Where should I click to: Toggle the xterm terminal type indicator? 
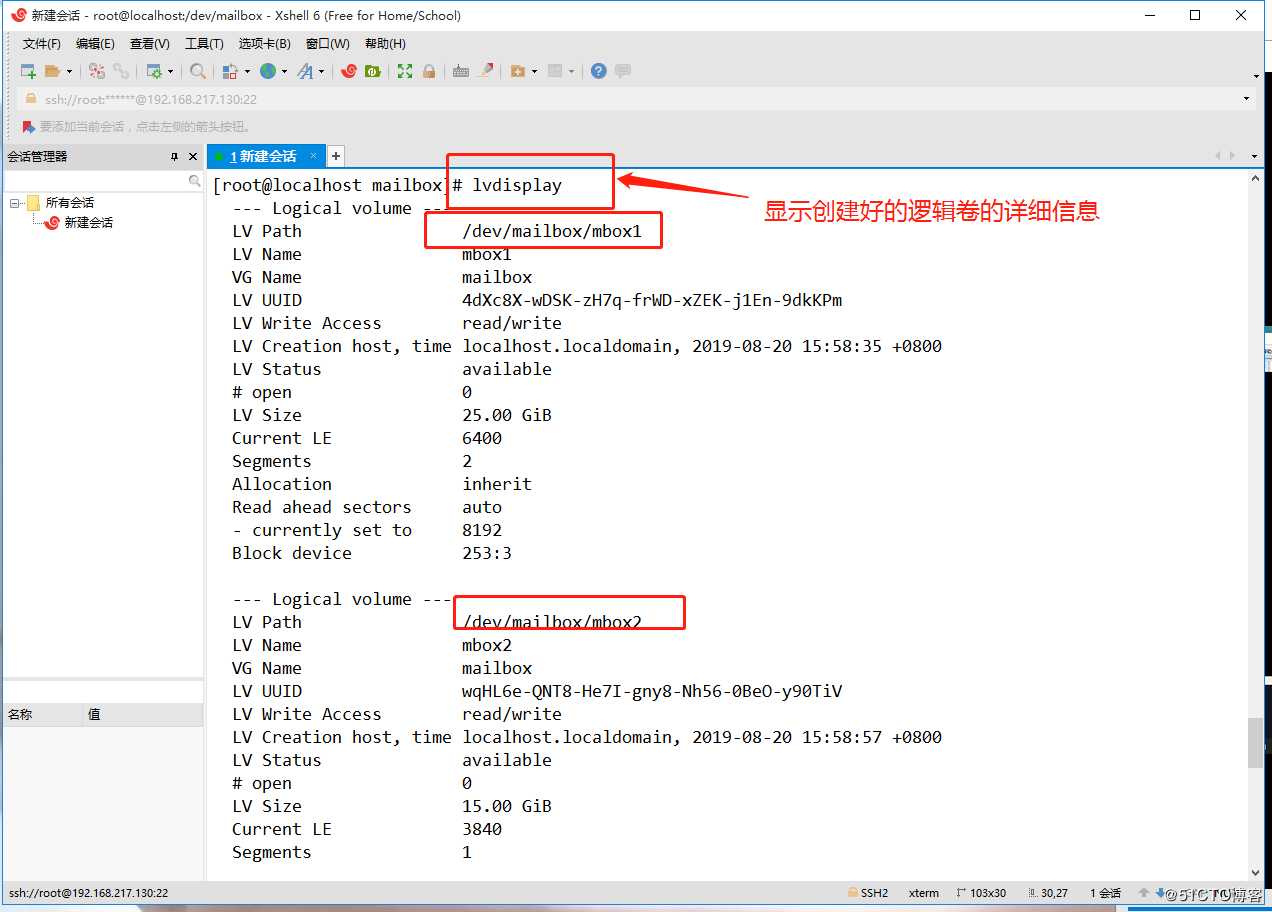click(923, 893)
